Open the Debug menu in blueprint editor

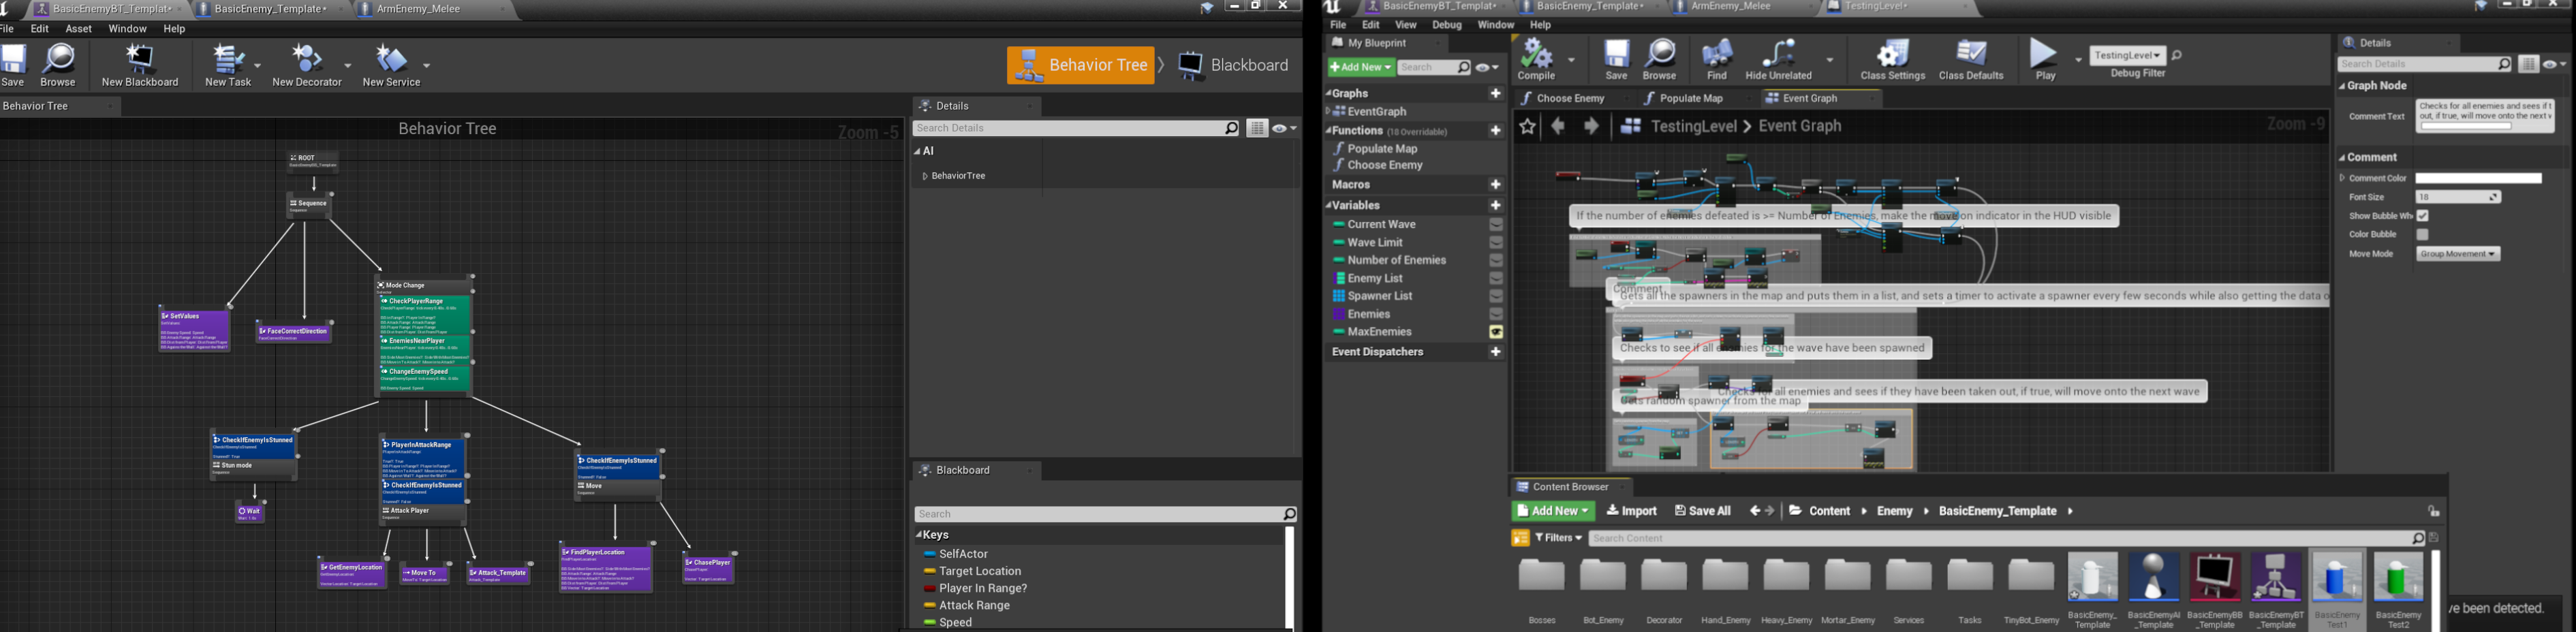1447,25
